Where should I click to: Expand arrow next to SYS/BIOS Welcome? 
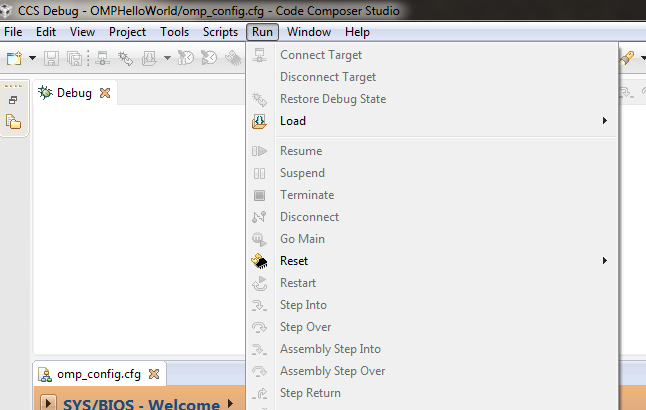pyautogui.click(x=230, y=403)
